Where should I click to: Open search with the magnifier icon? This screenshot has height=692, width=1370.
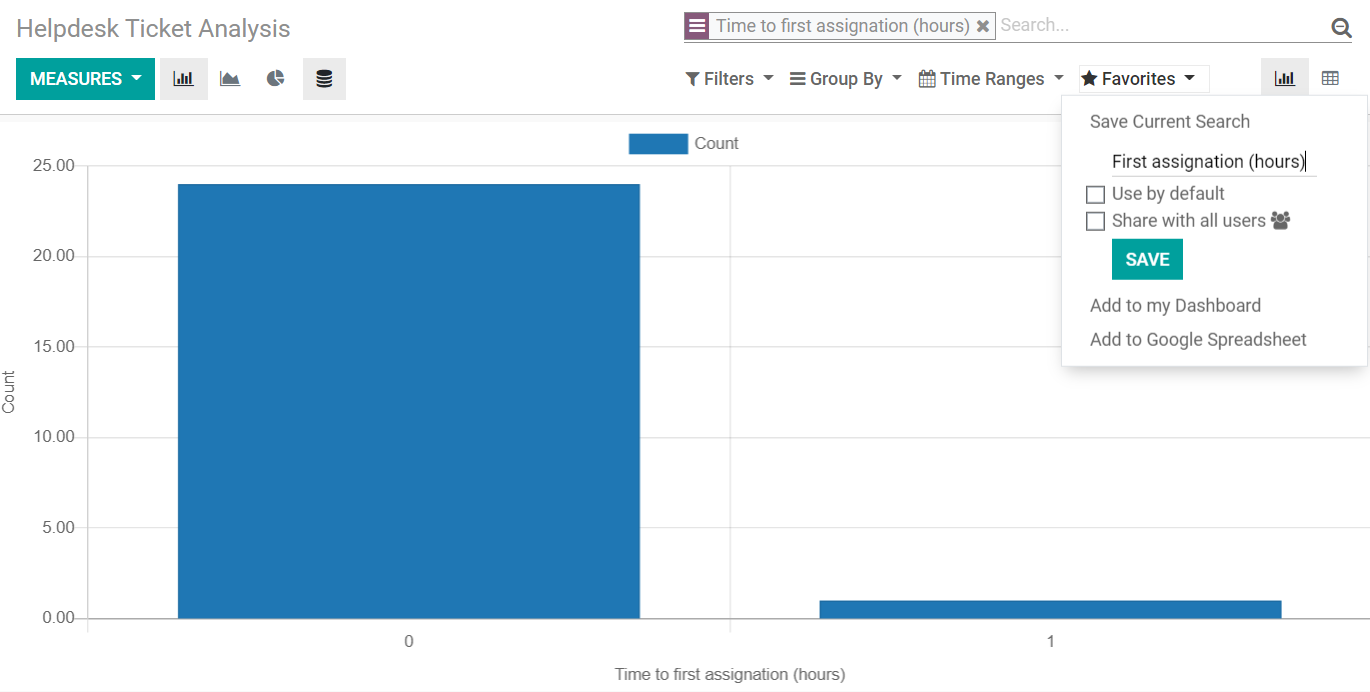(1341, 27)
